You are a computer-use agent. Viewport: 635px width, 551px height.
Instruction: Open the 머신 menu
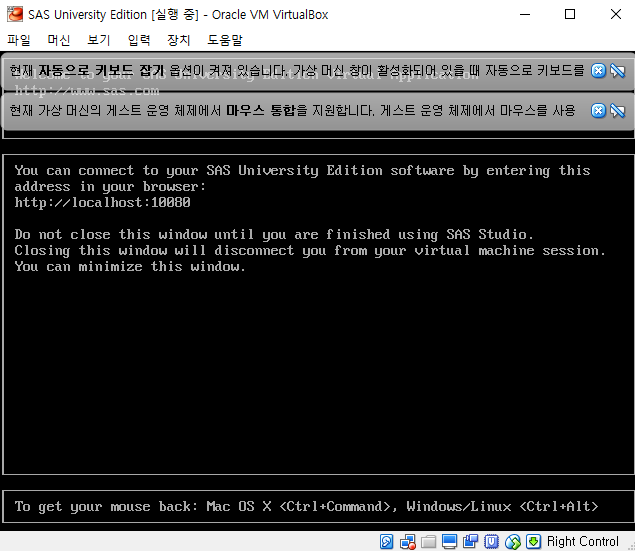point(59,40)
